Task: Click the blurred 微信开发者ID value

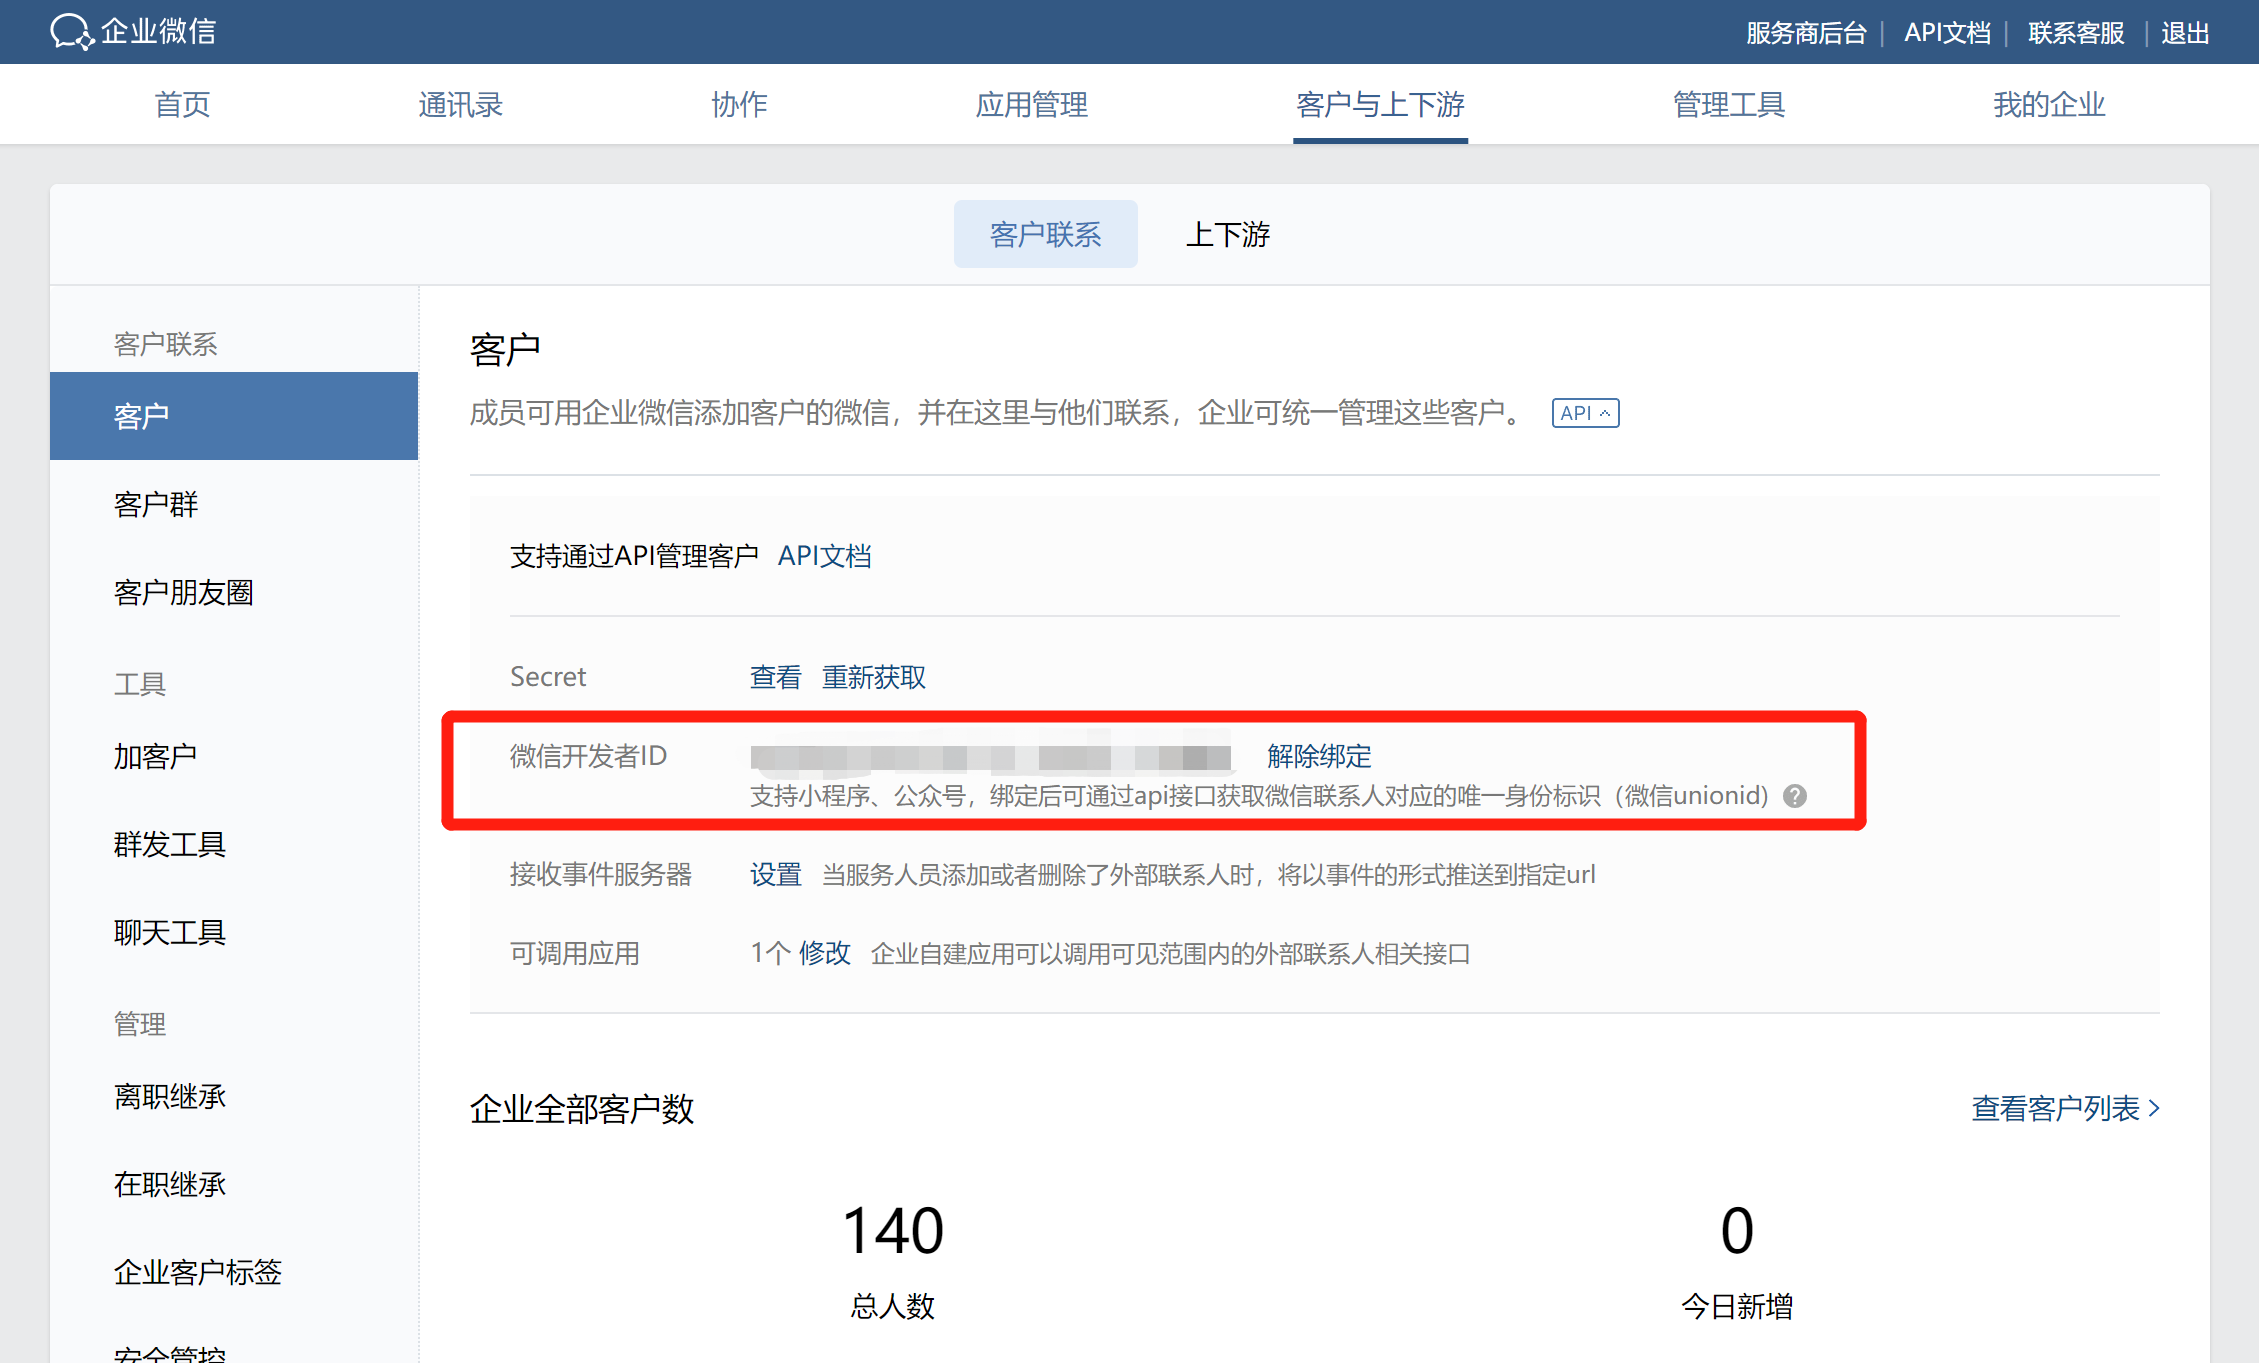Action: tap(991, 758)
